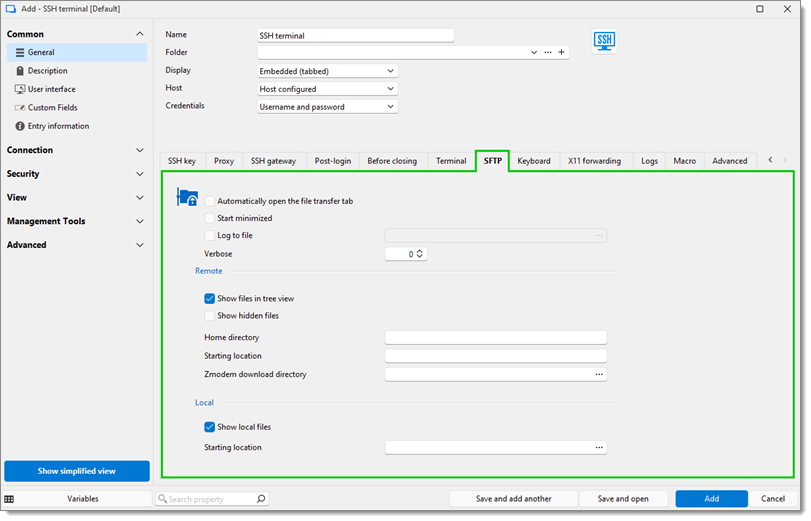The height and width of the screenshot is (521, 811).
Task: Expand the Advanced sidebar section
Action: click(140, 245)
